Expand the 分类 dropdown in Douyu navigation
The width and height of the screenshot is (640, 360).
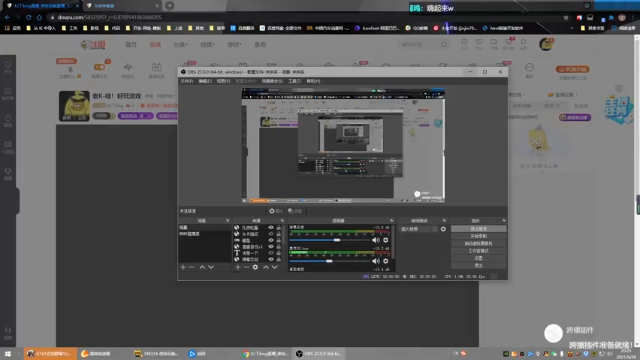click(180, 44)
